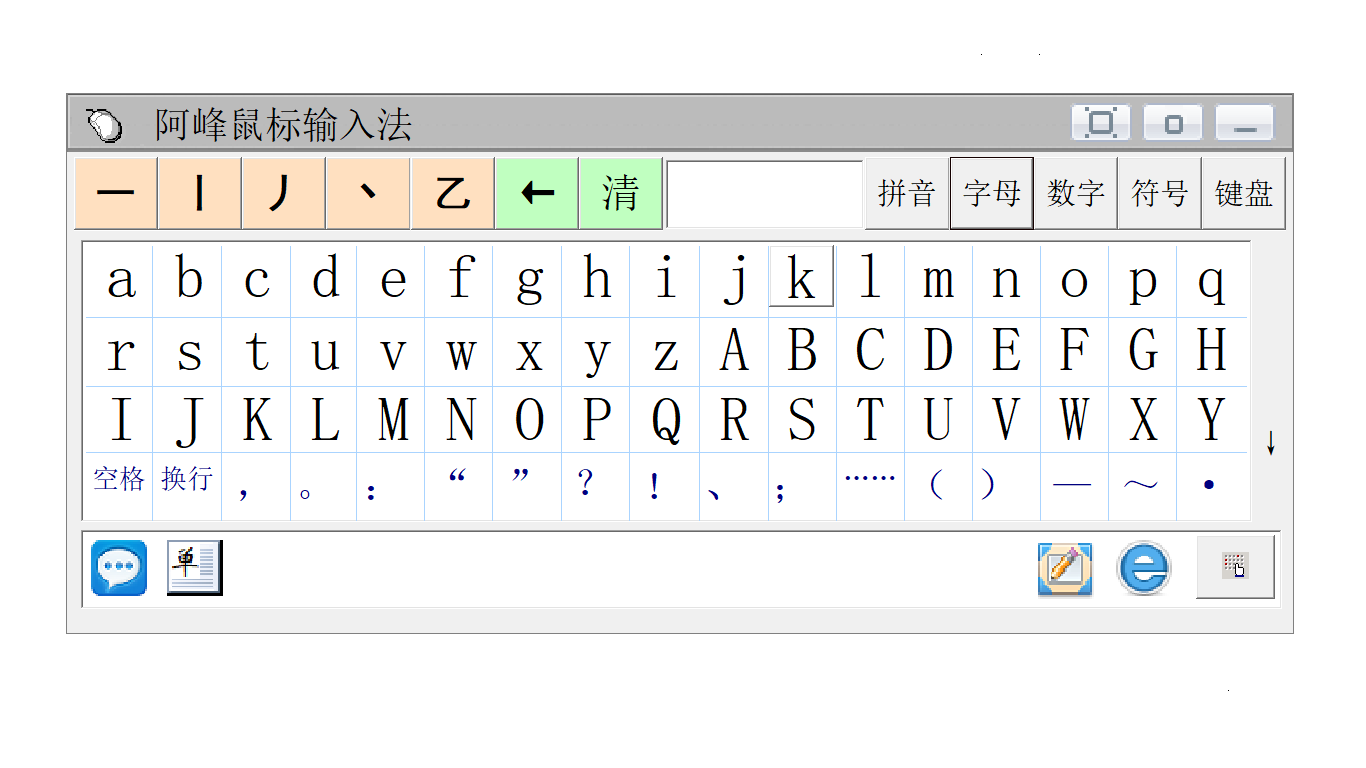Click the green backspace arrow button
The height and width of the screenshot is (768, 1366).
pos(536,193)
